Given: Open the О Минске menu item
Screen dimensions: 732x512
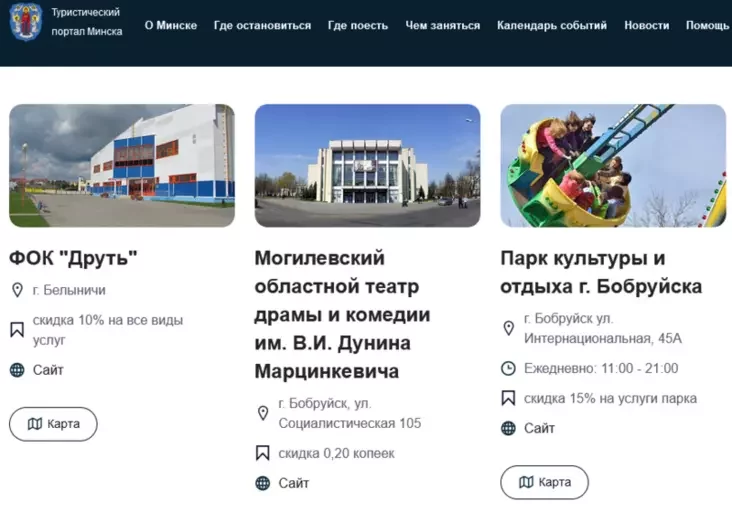Looking at the screenshot, I should [x=170, y=25].
